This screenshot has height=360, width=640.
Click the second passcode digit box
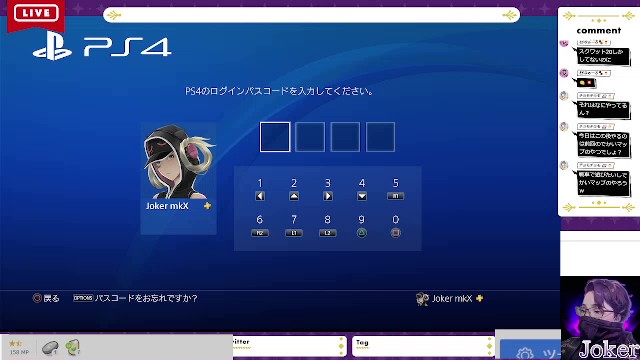click(x=310, y=137)
